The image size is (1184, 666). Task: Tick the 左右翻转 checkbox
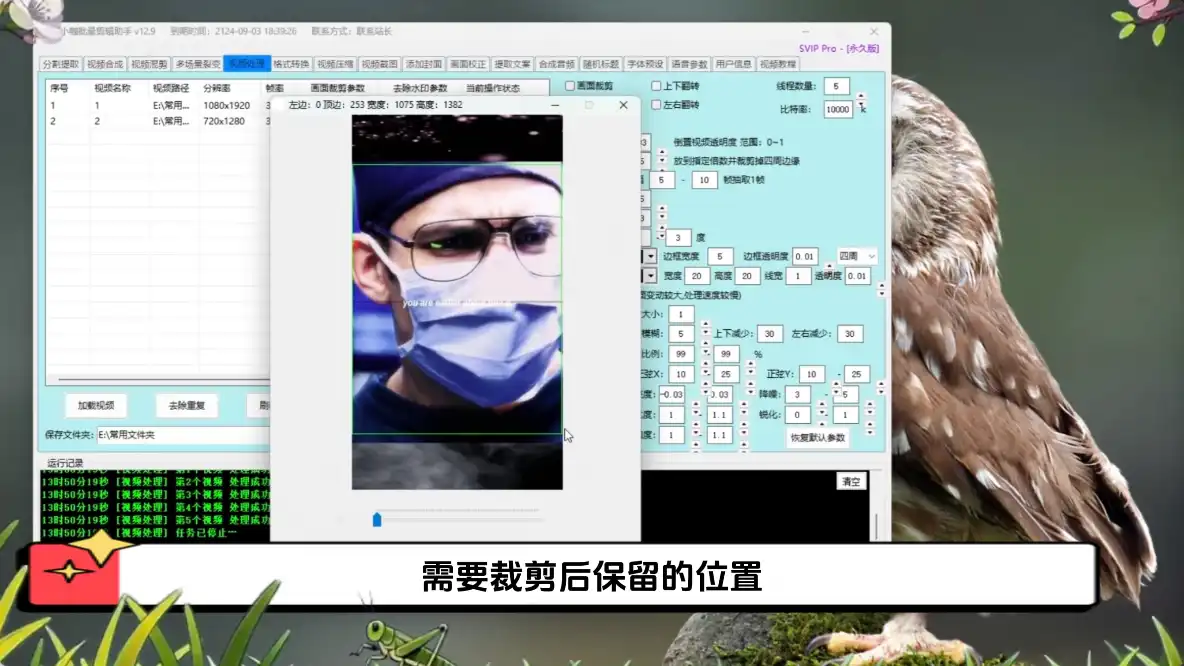[656, 105]
